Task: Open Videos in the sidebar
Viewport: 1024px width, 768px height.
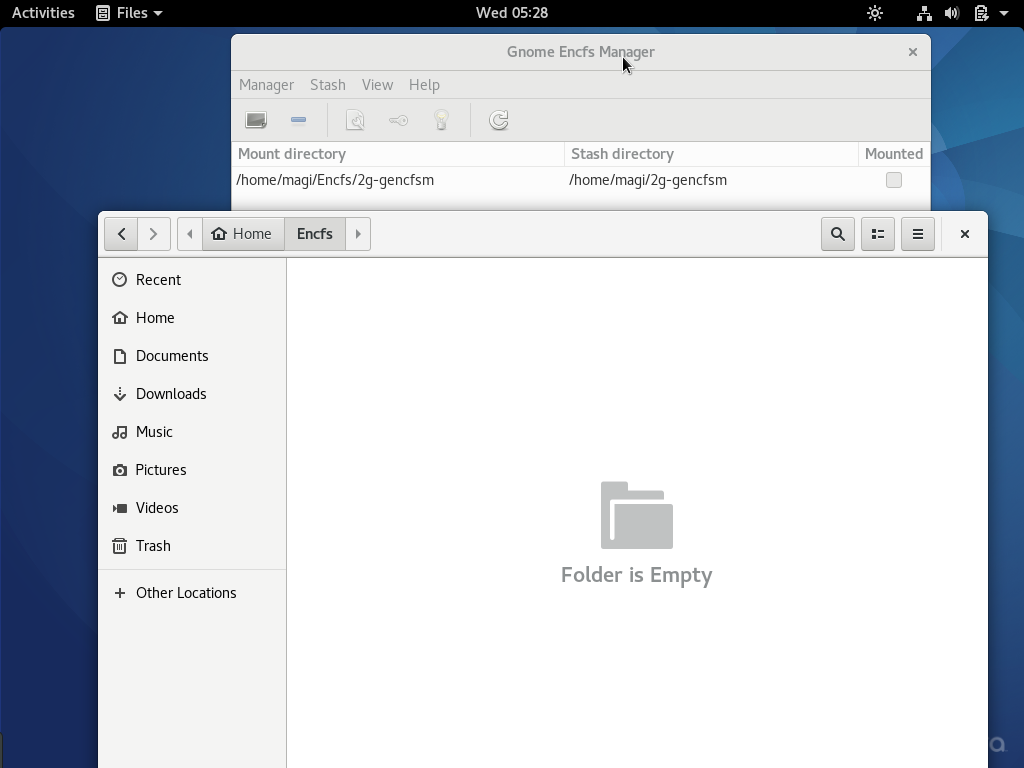Action: [192, 507]
